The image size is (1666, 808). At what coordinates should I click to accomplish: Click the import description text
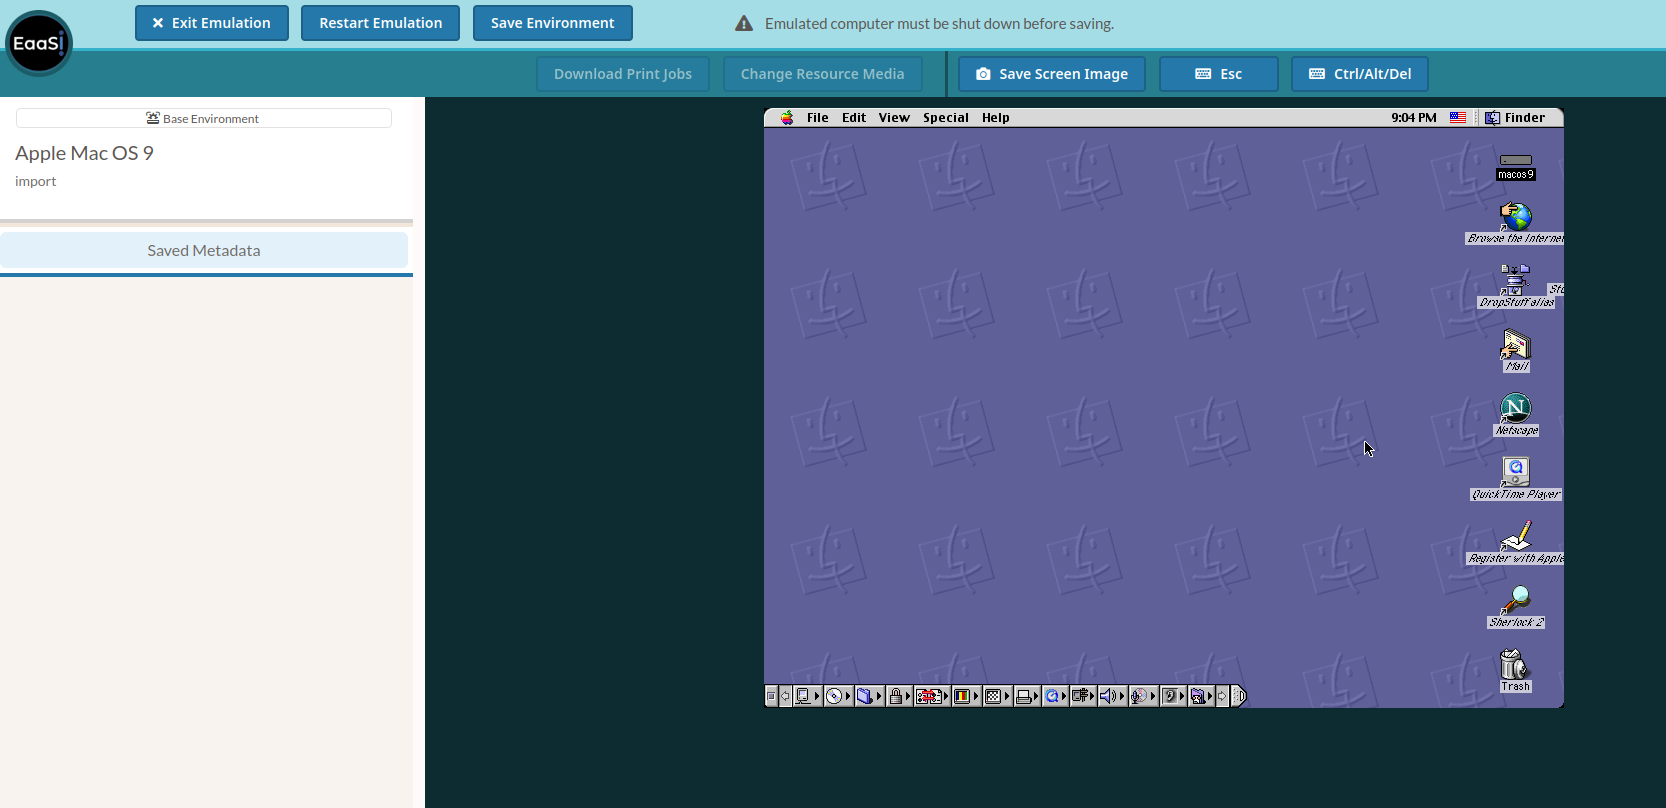point(35,181)
